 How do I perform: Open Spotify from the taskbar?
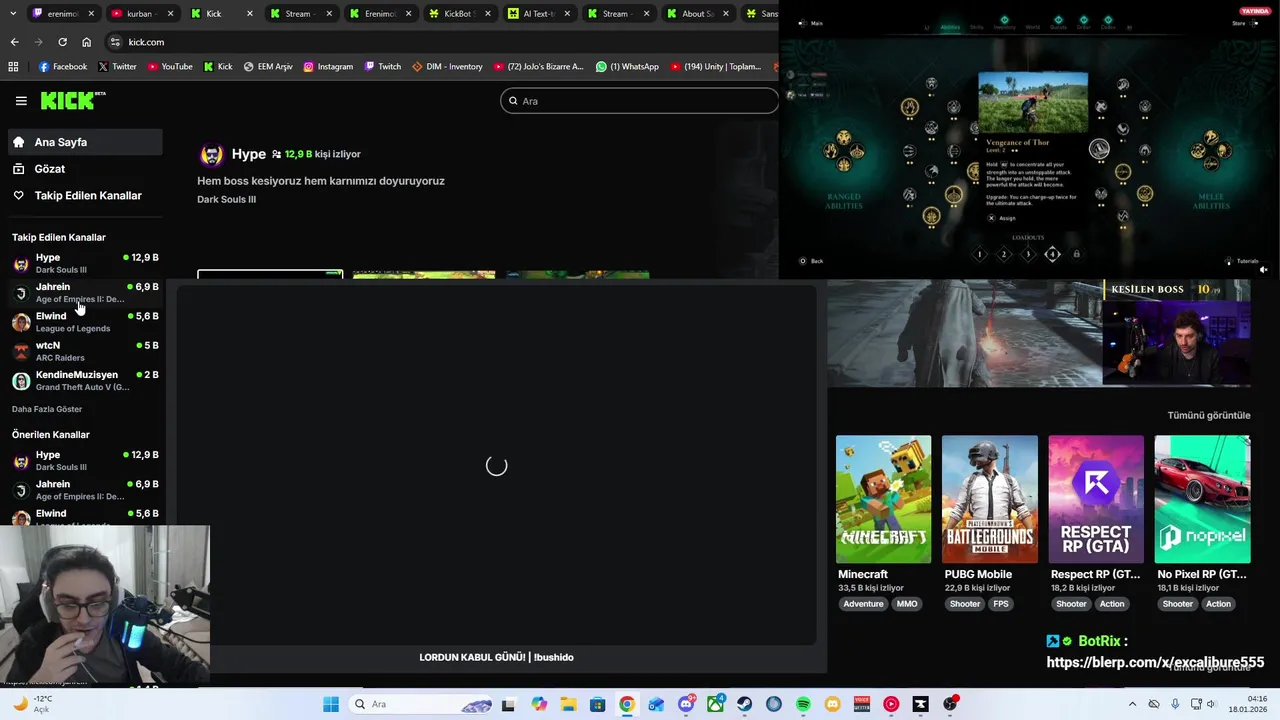[803, 704]
